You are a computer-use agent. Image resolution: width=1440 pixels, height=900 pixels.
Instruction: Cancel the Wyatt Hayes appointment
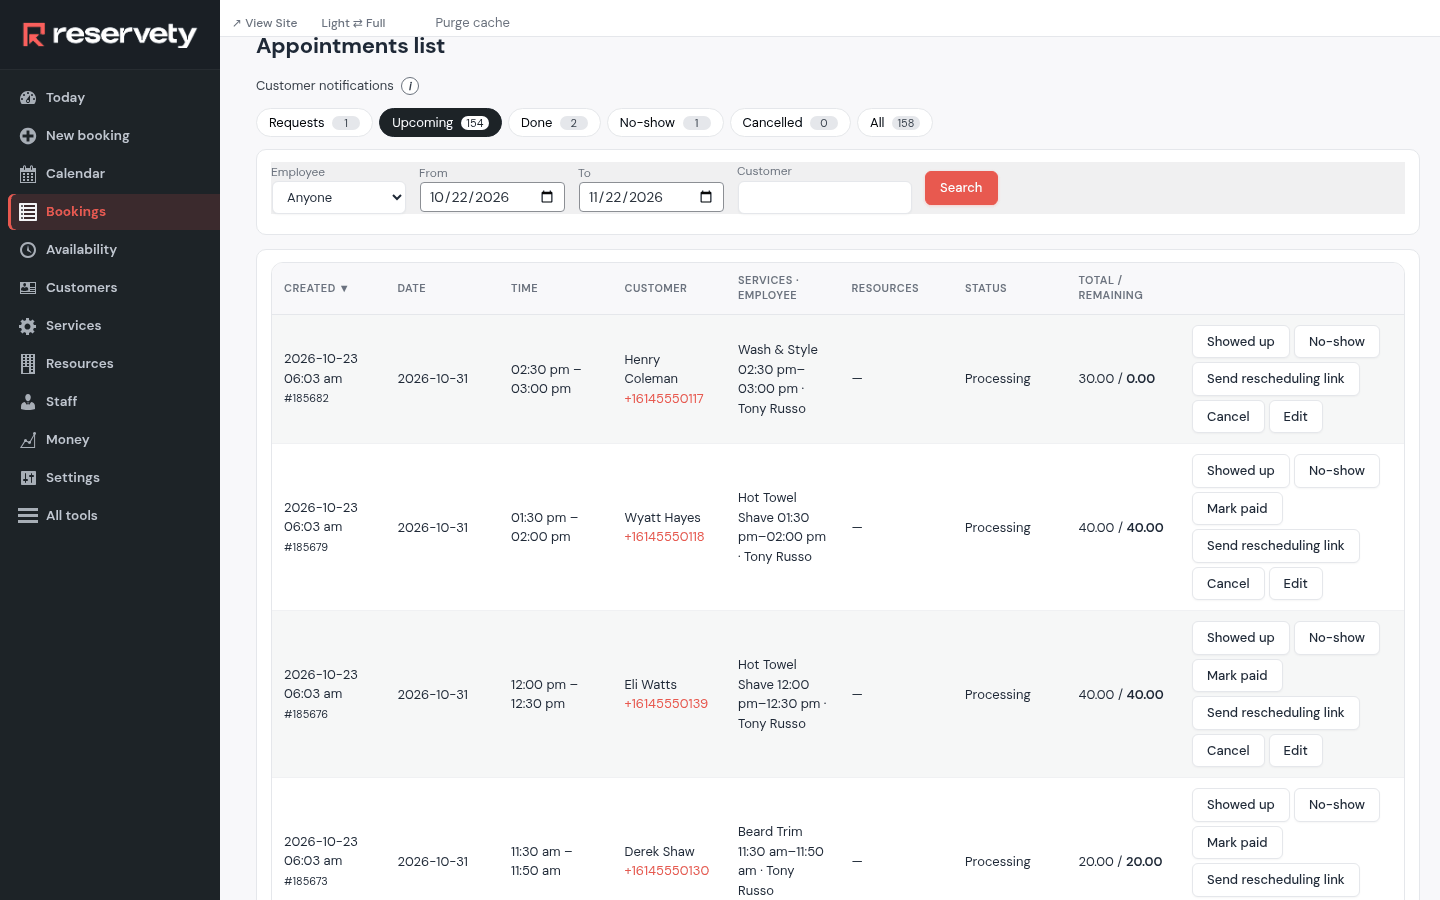1228,584
